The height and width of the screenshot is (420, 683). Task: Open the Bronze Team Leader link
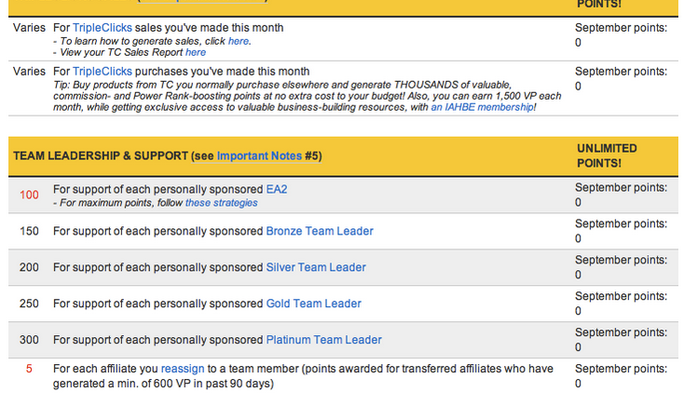[320, 231]
